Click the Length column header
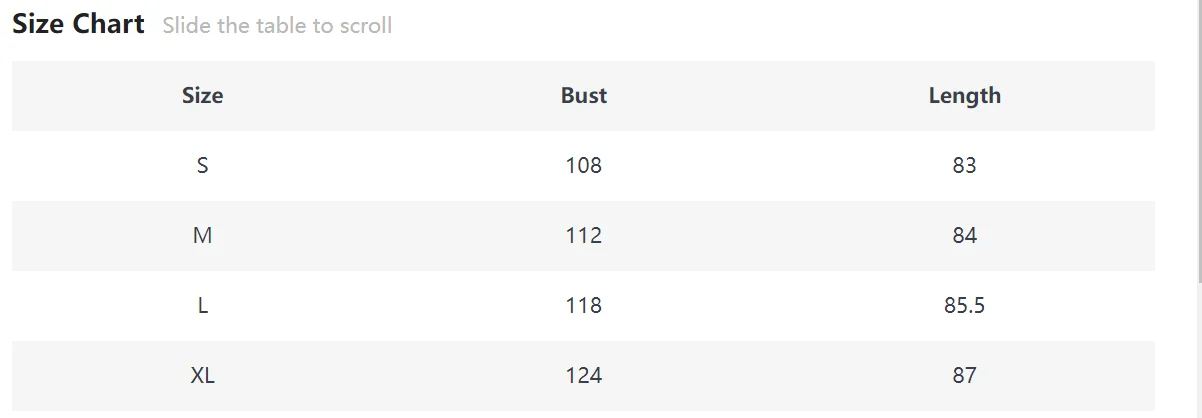Screen dimensions: 1202x418 (x=964, y=96)
